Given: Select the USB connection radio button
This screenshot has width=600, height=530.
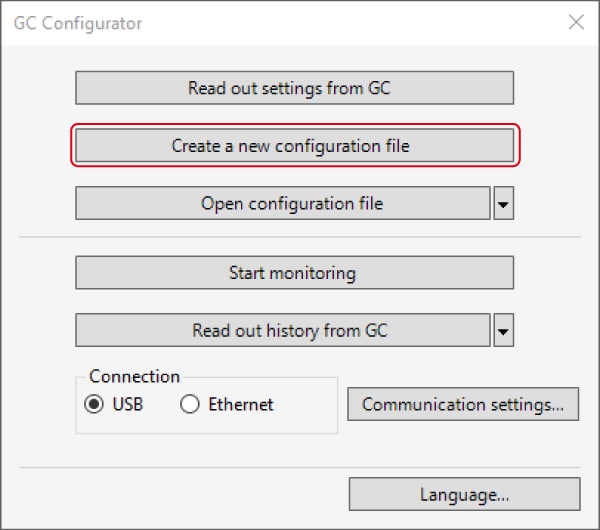Looking at the screenshot, I should click(x=94, y=404).
